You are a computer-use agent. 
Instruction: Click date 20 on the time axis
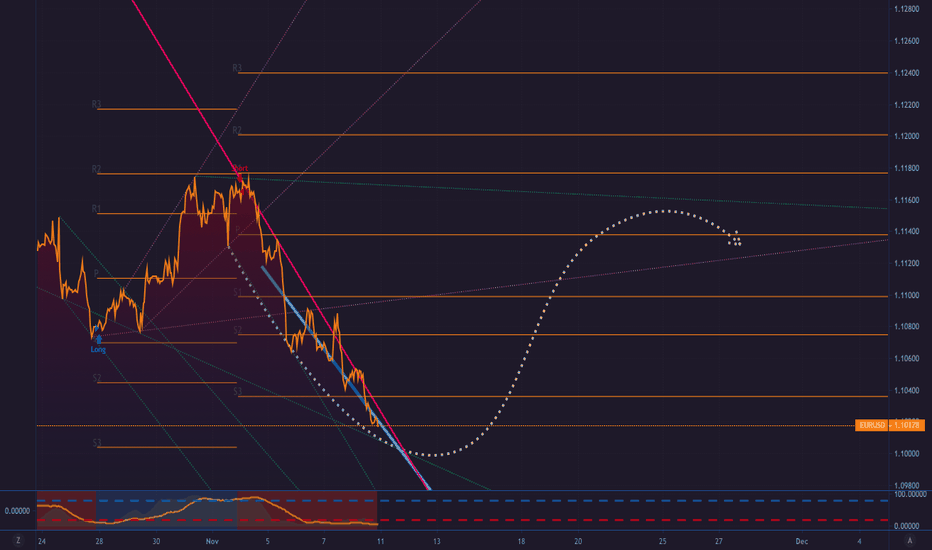tap(578, 541)
